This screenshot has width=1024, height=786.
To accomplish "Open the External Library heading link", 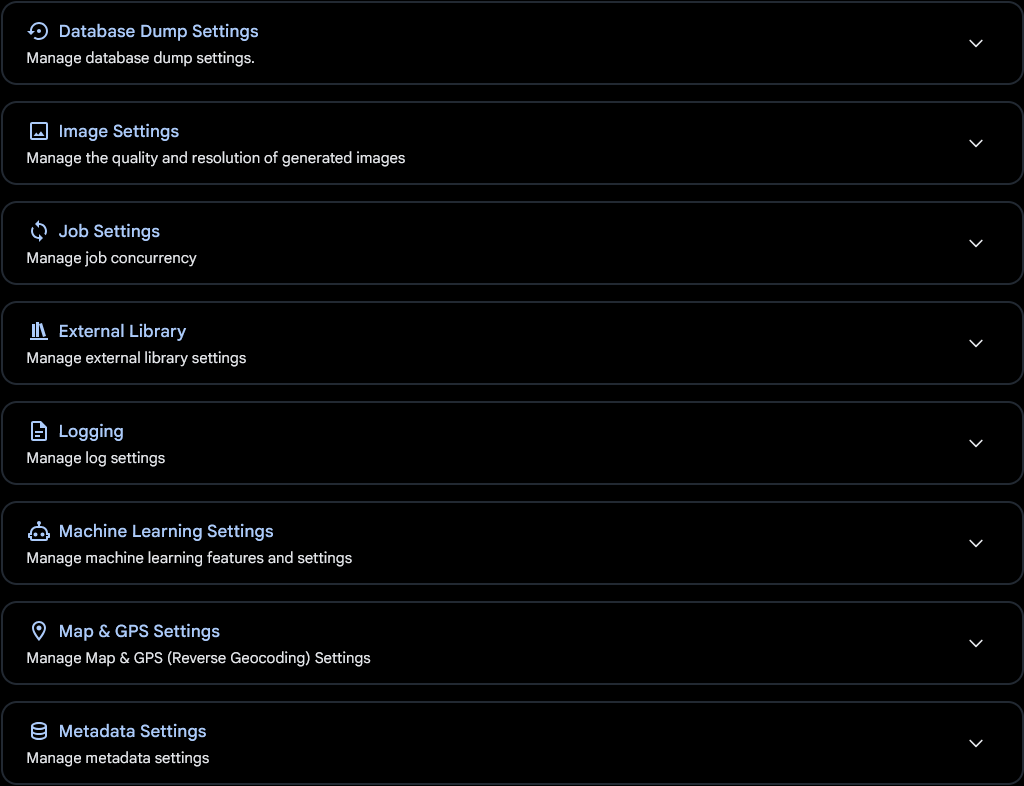I will coord(122,331).
